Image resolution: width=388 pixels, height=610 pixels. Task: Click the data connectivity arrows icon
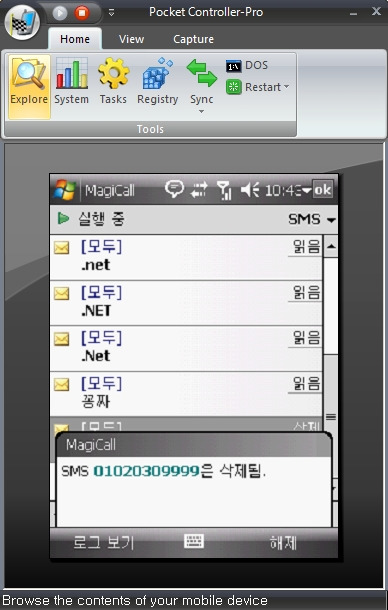(x=199, y=190)
